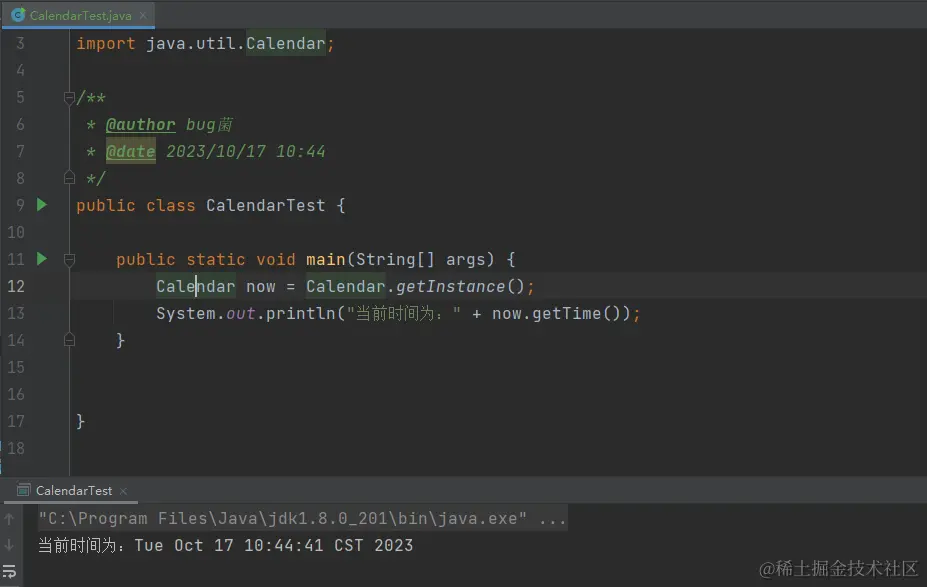Fold the main method at line 11
Viewport: 927px width, 587px height.
pyautogui.click(x=69, y=260)
